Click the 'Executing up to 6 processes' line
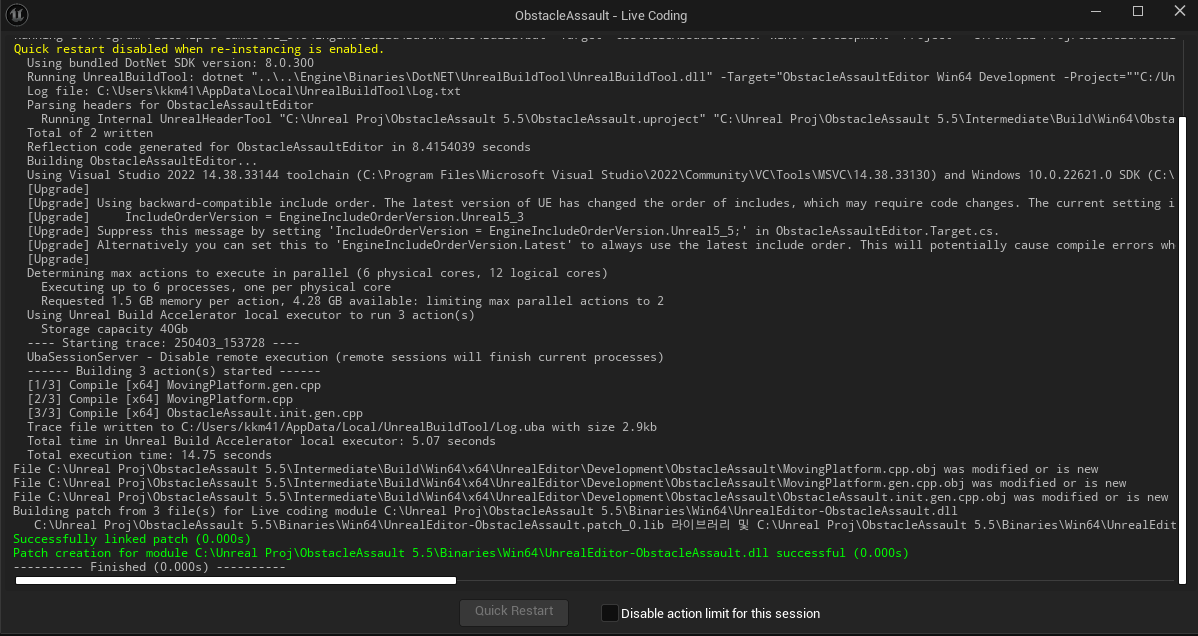This screenshot has width=1198, height=636. click(215, 287)
